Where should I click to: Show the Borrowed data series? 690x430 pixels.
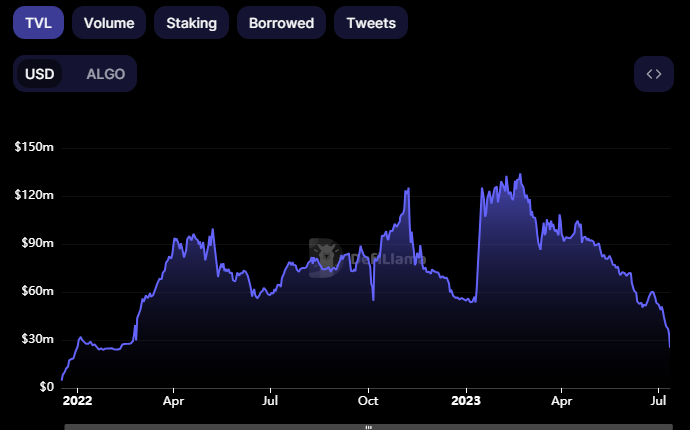pyautogui.click(x=281, y=22)
